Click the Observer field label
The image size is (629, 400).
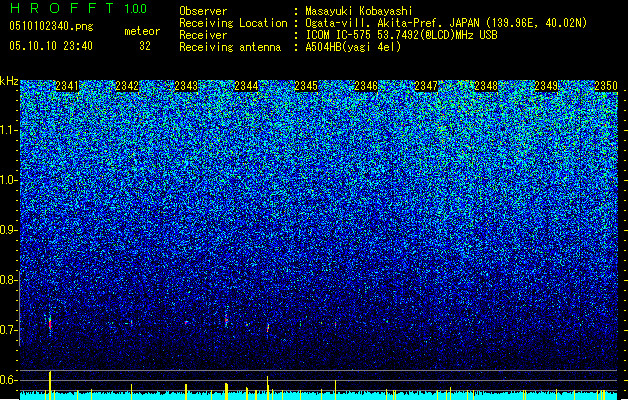pyautogui.click(x=203, y=11)
